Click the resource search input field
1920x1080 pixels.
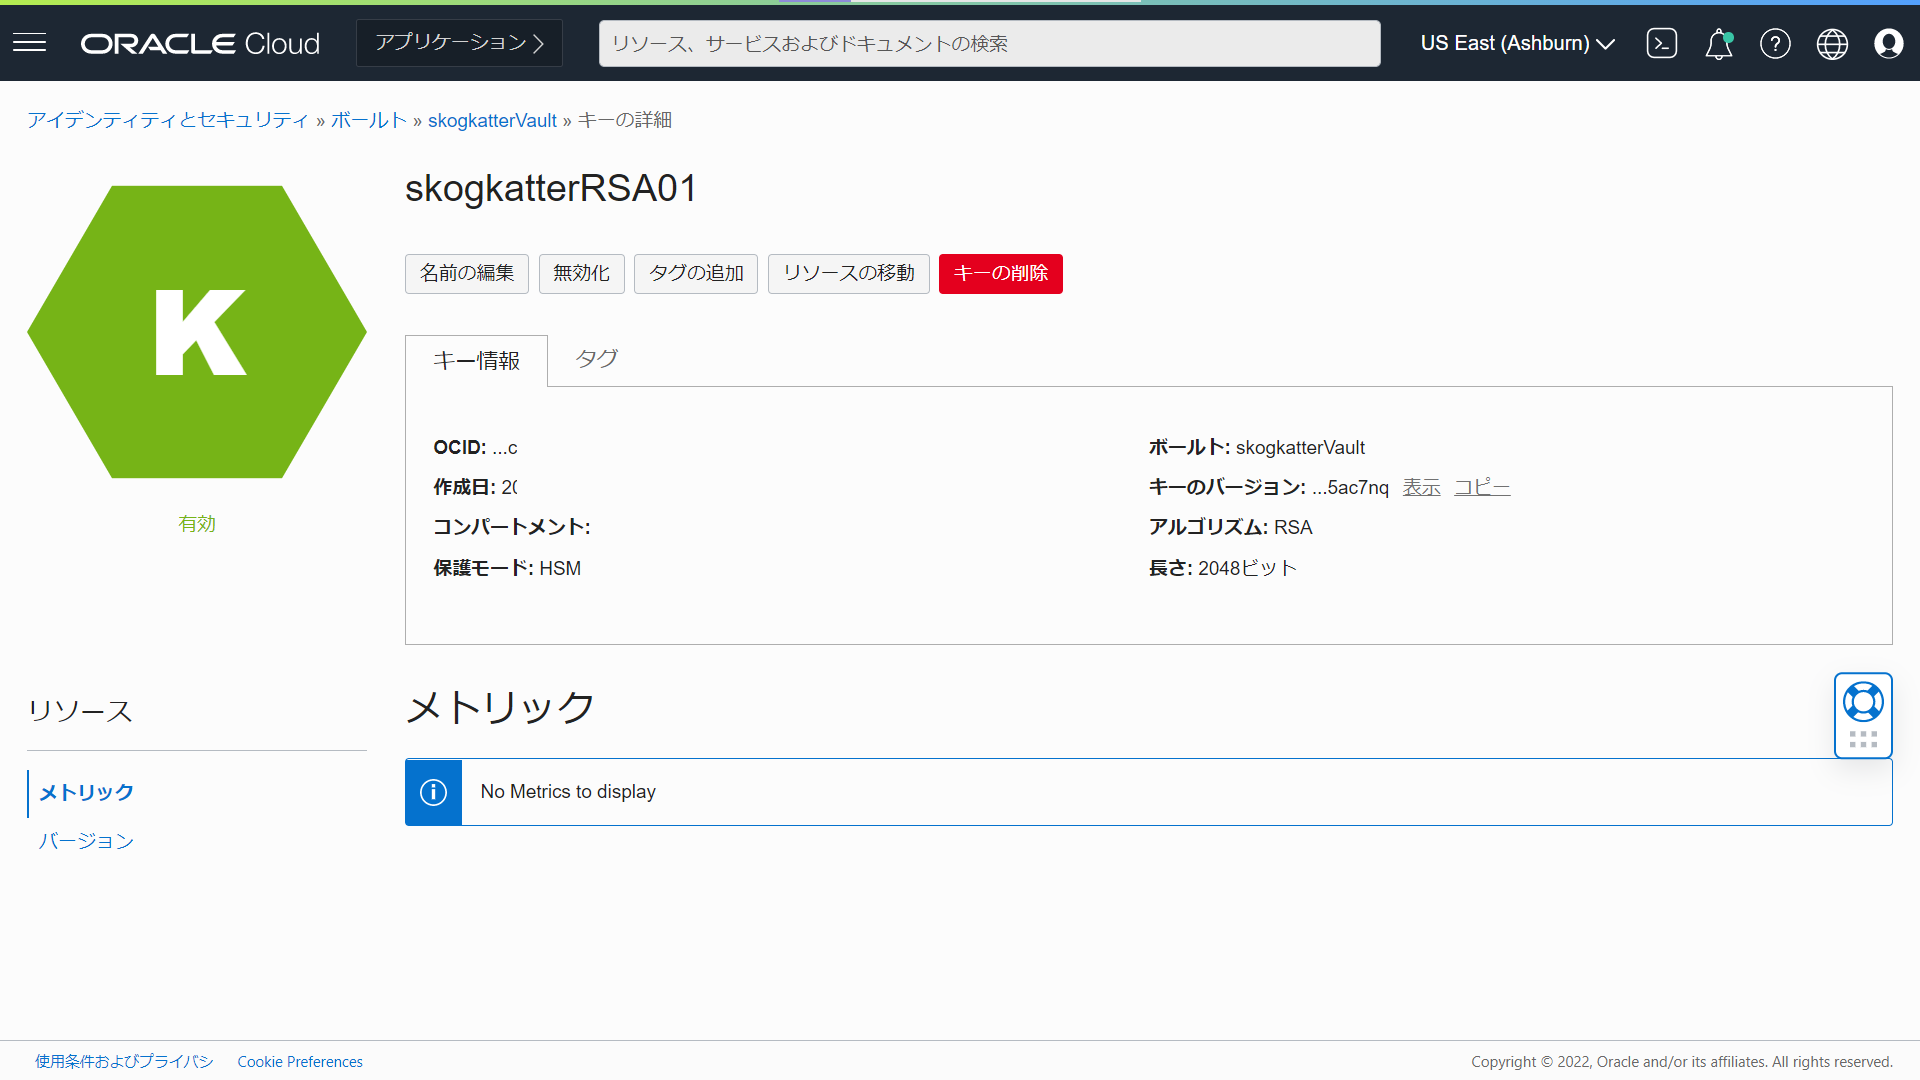pos(988,43)
